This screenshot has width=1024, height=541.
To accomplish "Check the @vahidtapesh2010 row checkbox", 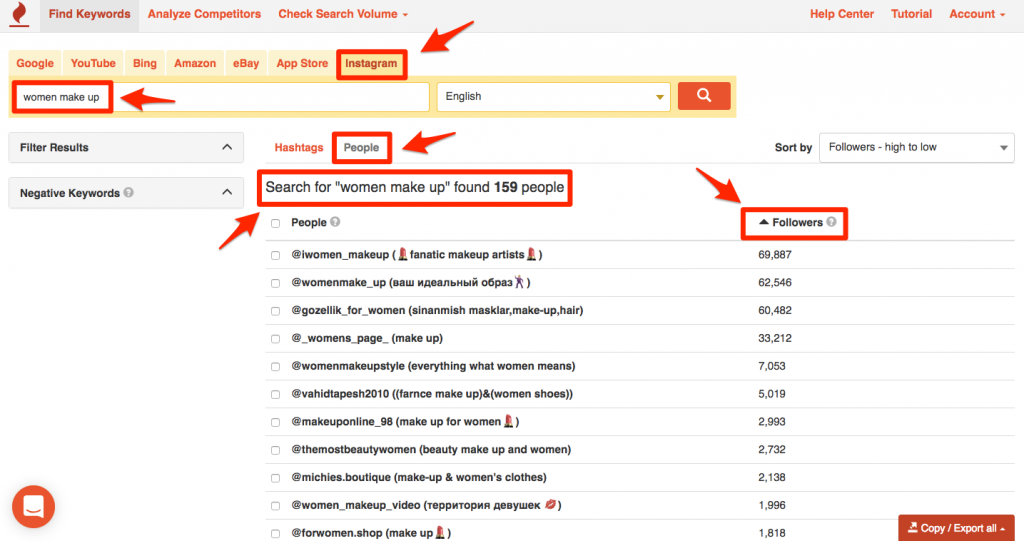I will 276,395.
